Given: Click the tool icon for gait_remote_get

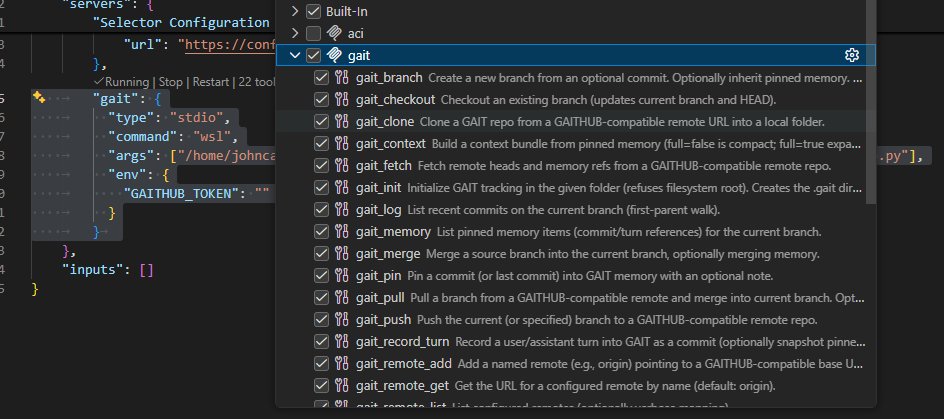Looking at the screenshot, I should point(341,386).
